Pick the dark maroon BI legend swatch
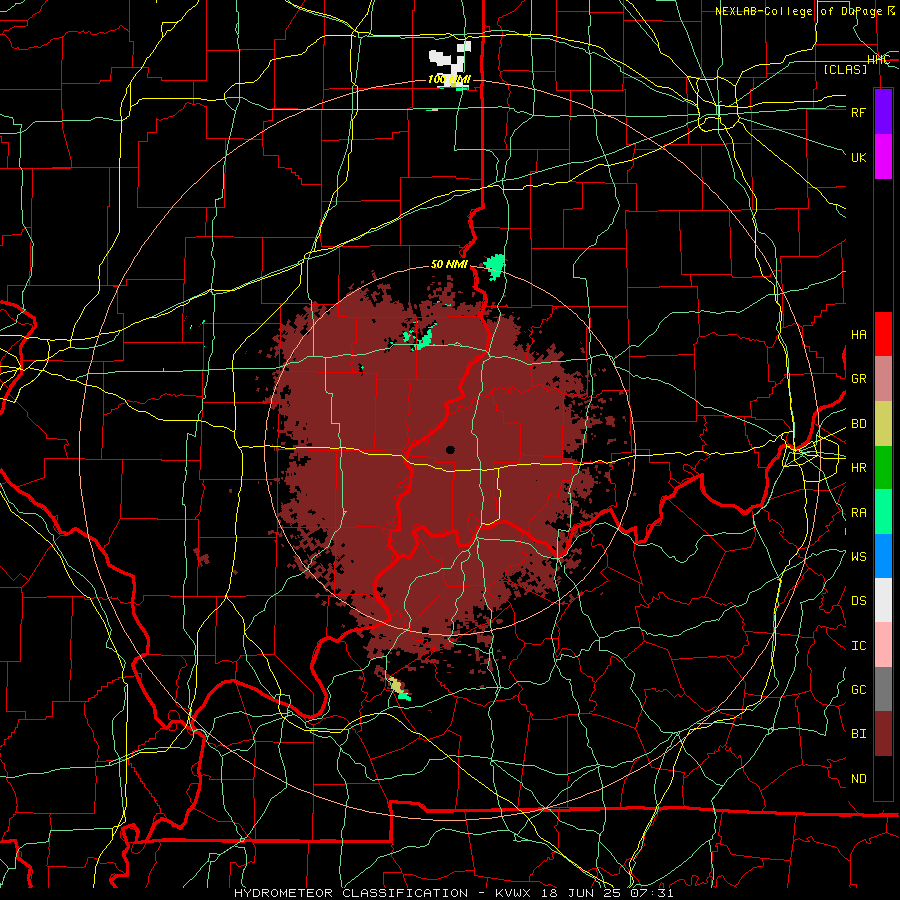This screenshot has width=900, height=900. pyautogui.click(x=883, y=734)
